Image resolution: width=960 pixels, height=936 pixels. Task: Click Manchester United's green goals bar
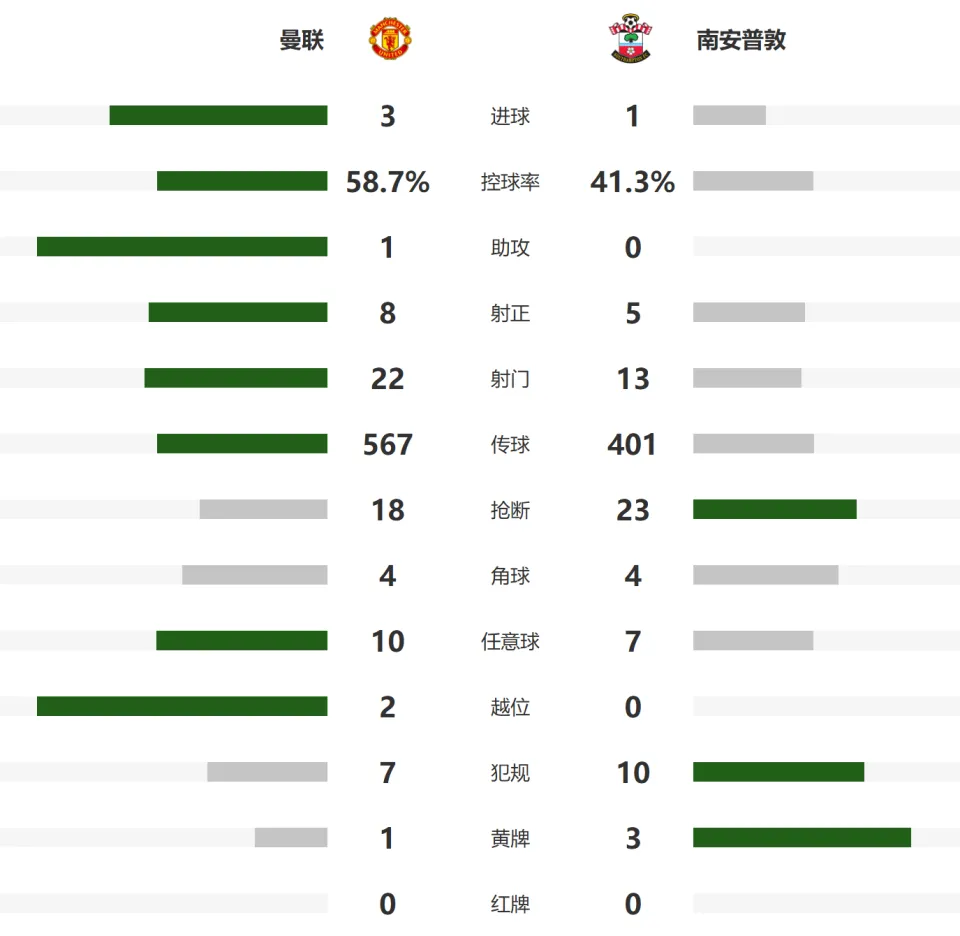219,115
